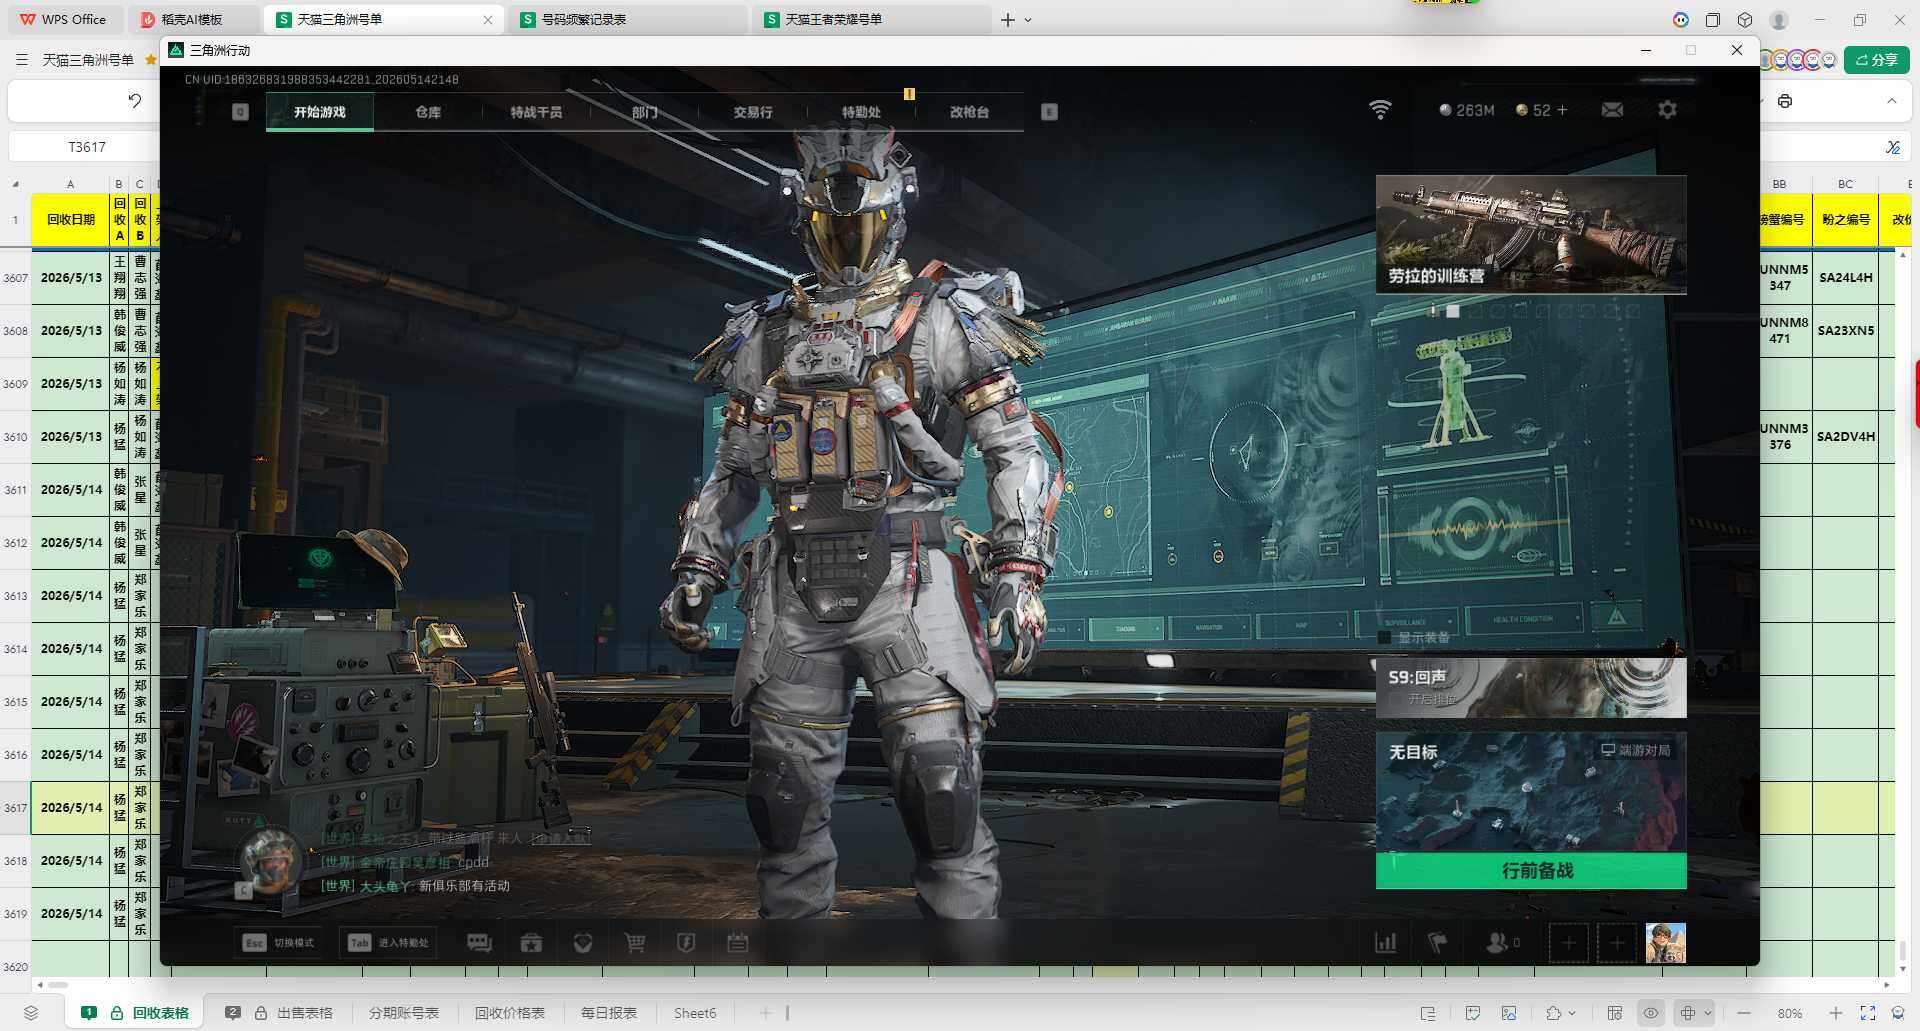Switch to the 号码频繁记录表 document tab

coord(628,20)
